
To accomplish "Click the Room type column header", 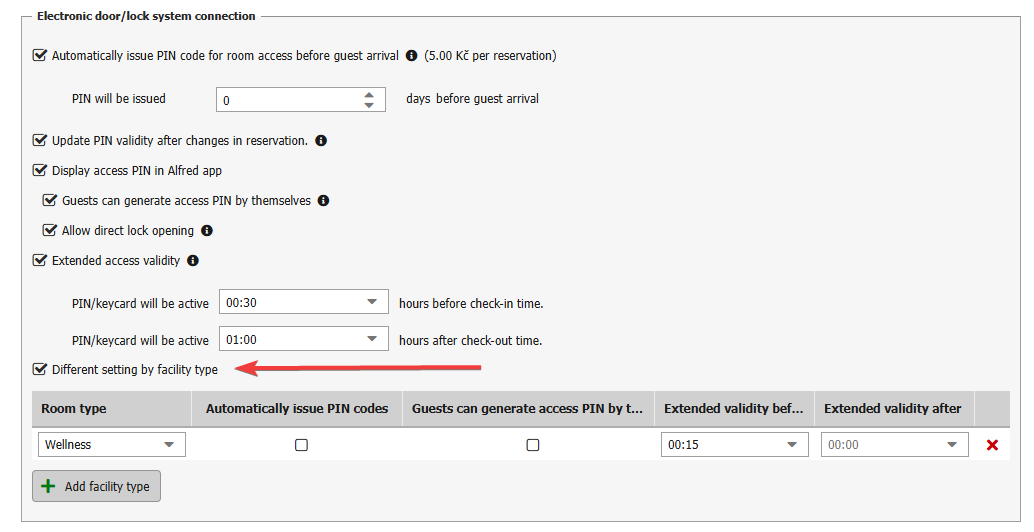I will (74, 409).
